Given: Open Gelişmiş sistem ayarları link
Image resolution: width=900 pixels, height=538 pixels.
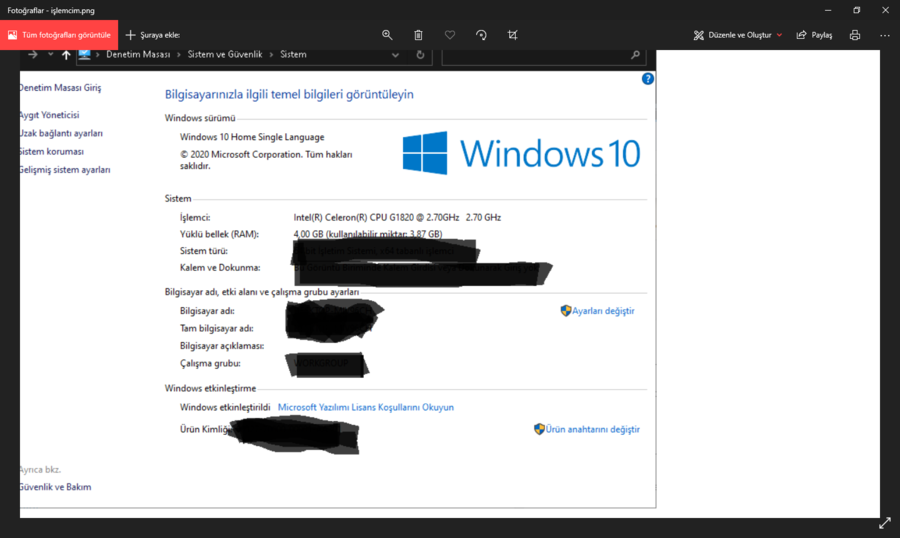Looking at the screenshot, I should point(65,170).
